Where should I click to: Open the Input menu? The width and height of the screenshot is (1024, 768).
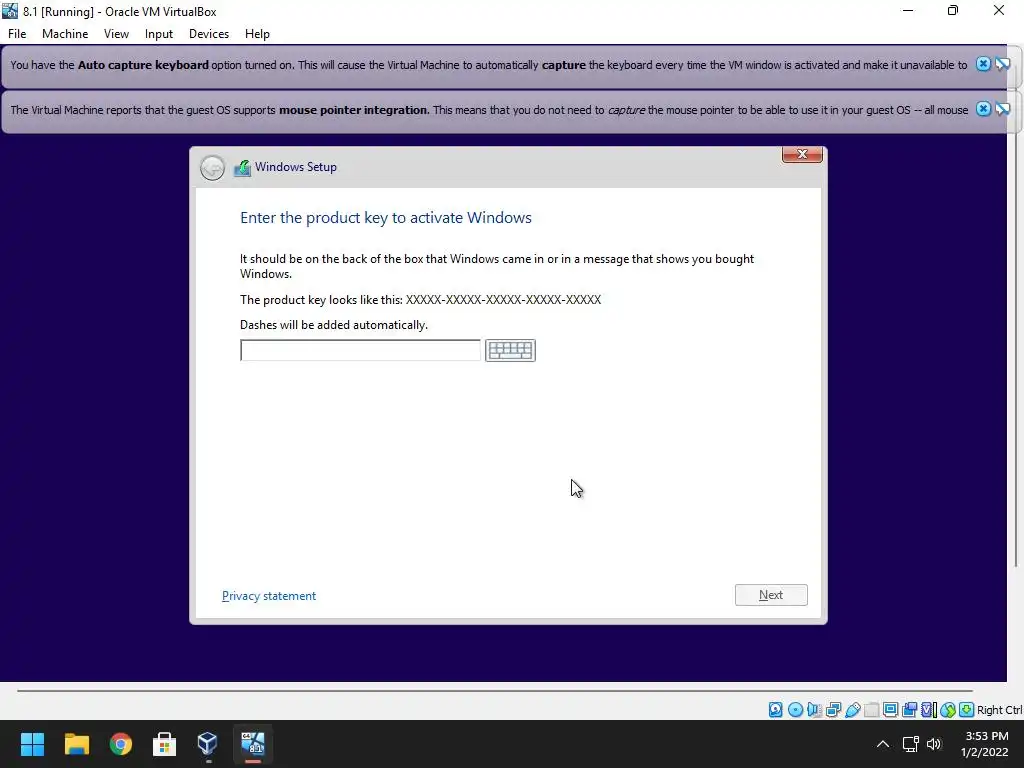pos(159,34)
